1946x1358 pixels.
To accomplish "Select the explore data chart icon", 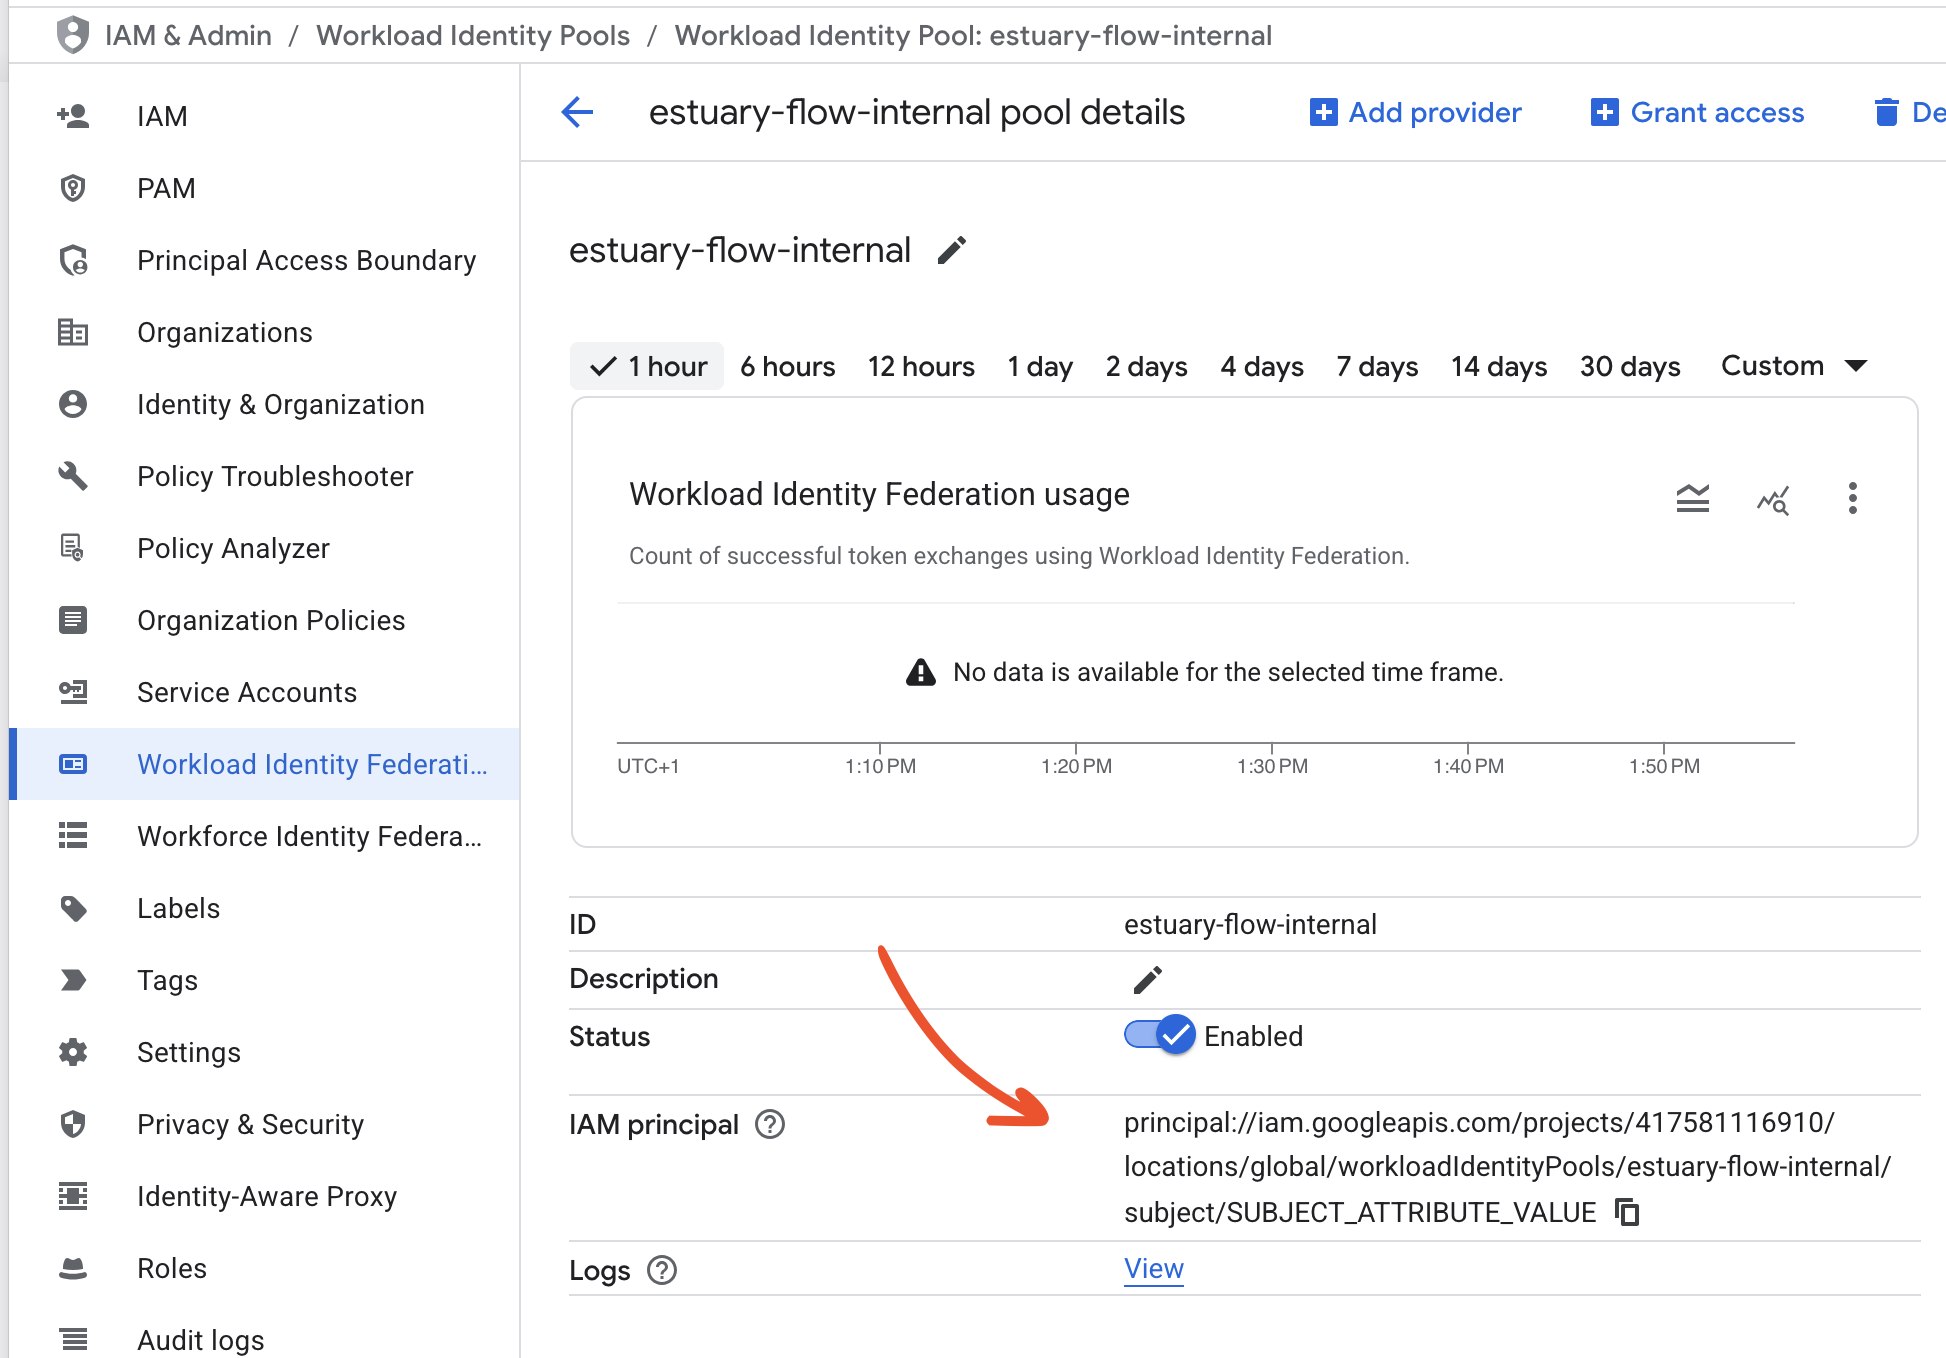I will pyautogui.click(x=1772, y=500).
